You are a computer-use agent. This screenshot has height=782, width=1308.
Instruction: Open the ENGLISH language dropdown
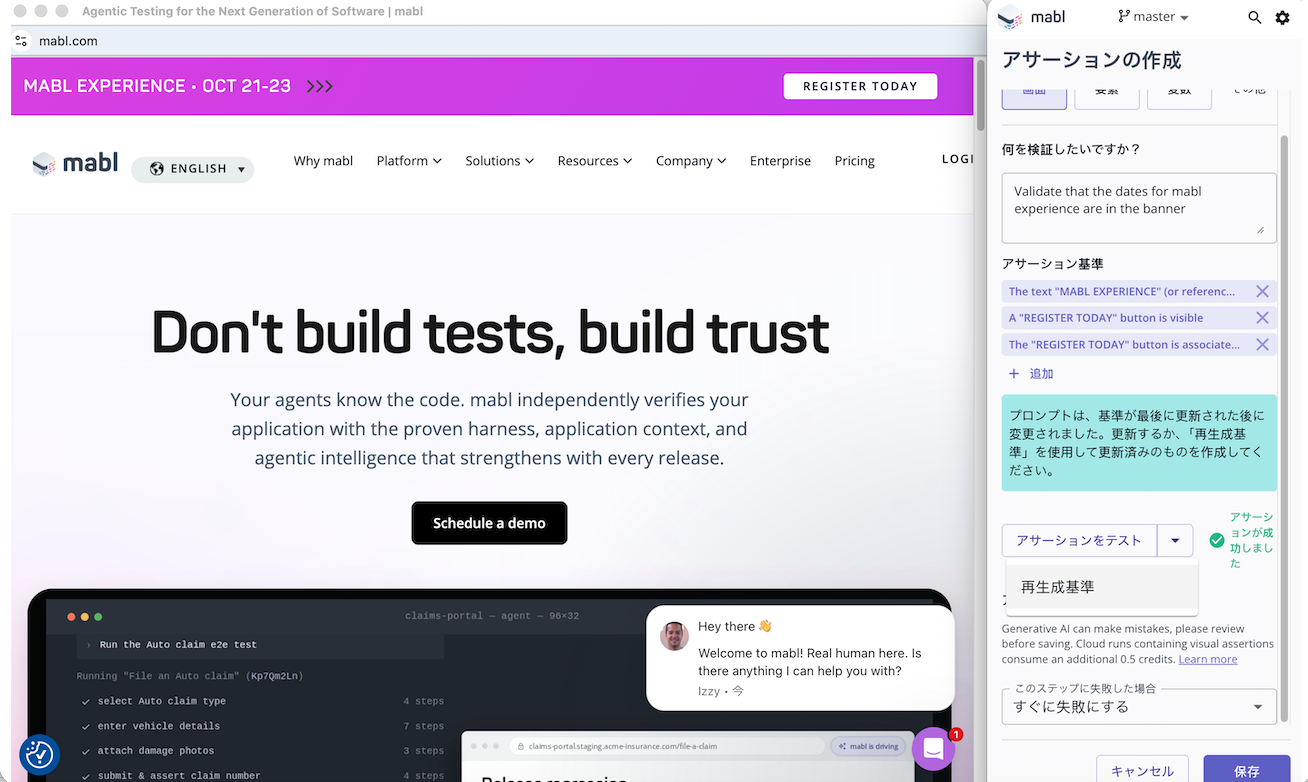pos(193,169)
